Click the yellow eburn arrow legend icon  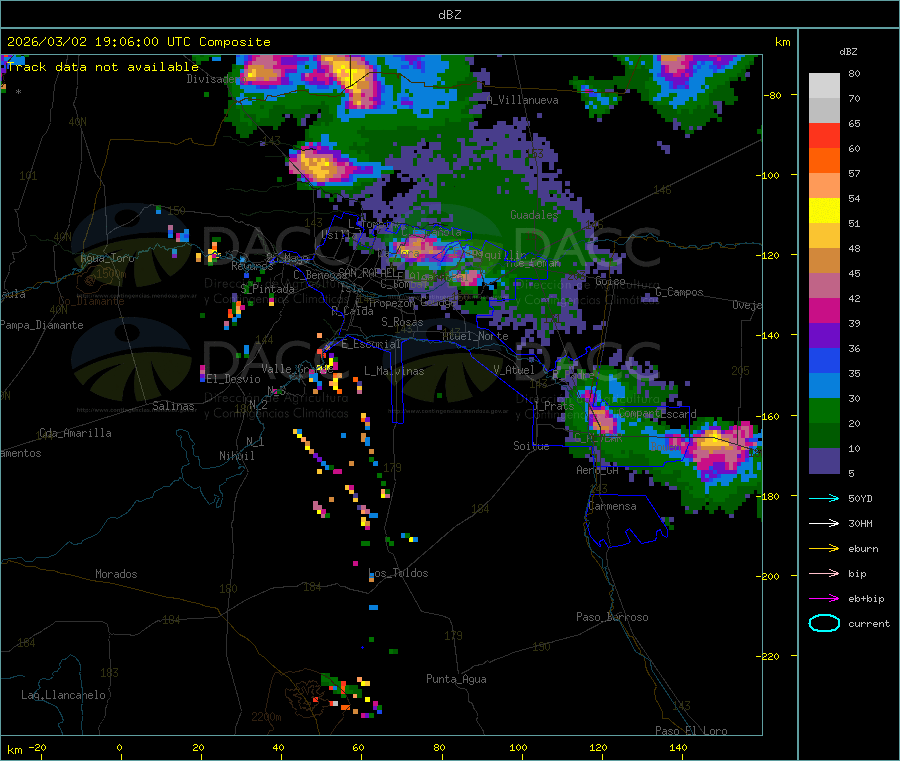[824, 549]
